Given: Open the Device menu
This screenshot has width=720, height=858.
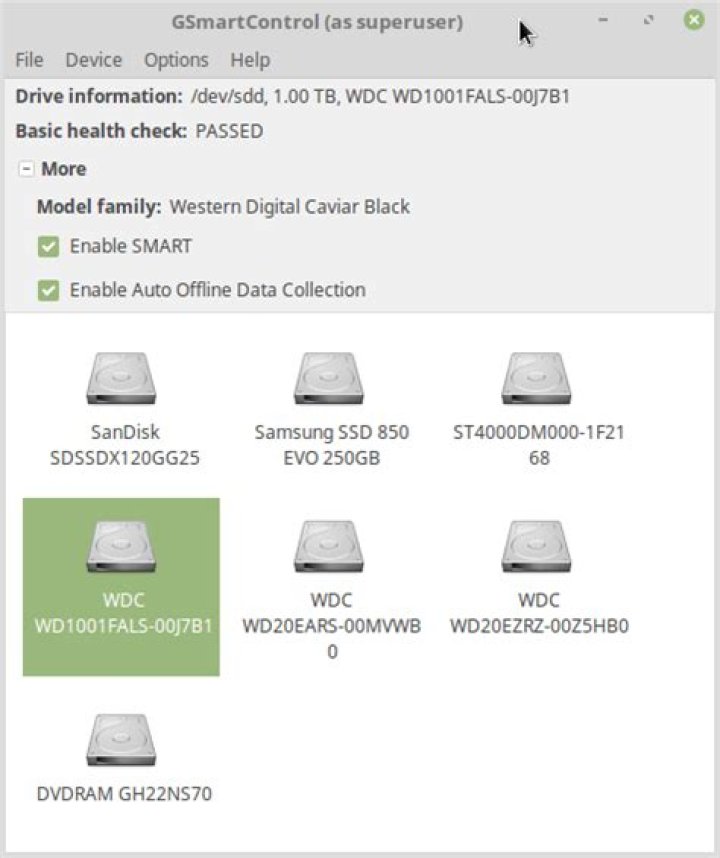Looking at the screenshot, I should click(94, 60).
